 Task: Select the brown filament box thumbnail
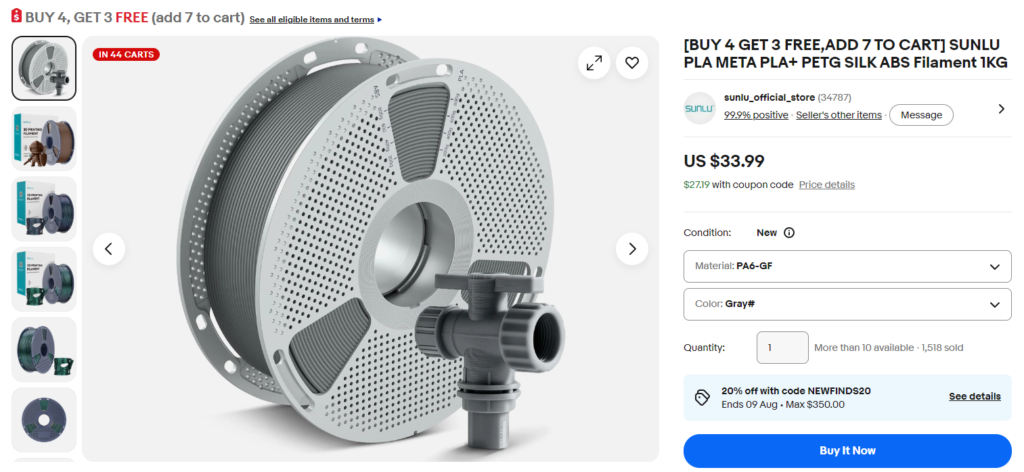tap(44, 138)
